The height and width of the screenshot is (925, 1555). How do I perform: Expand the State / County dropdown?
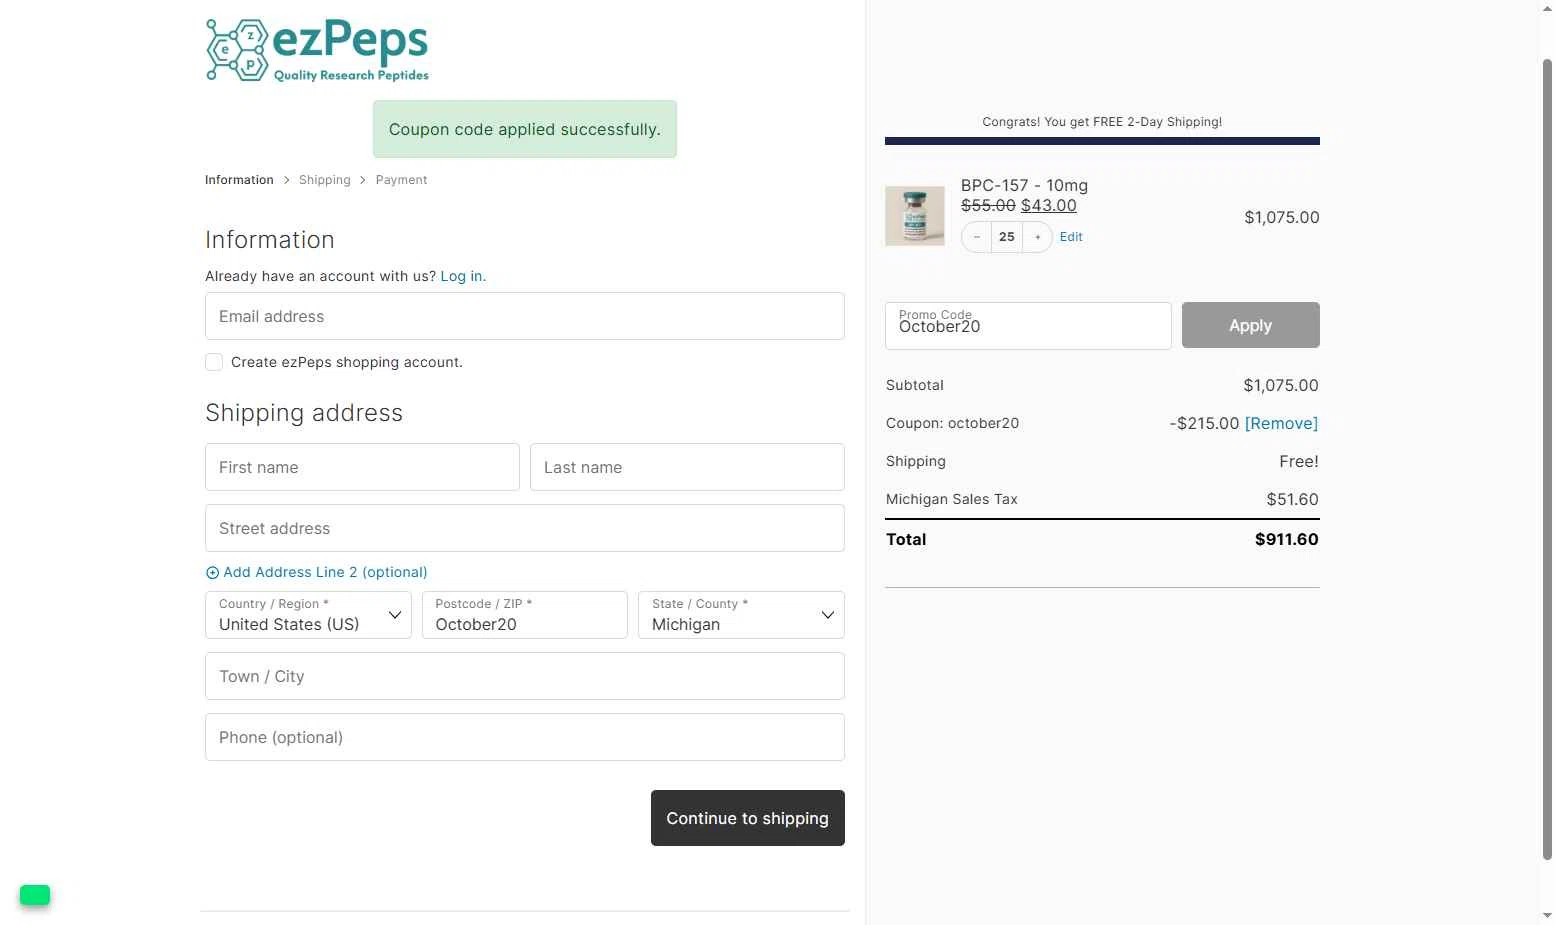coord(741,615)
